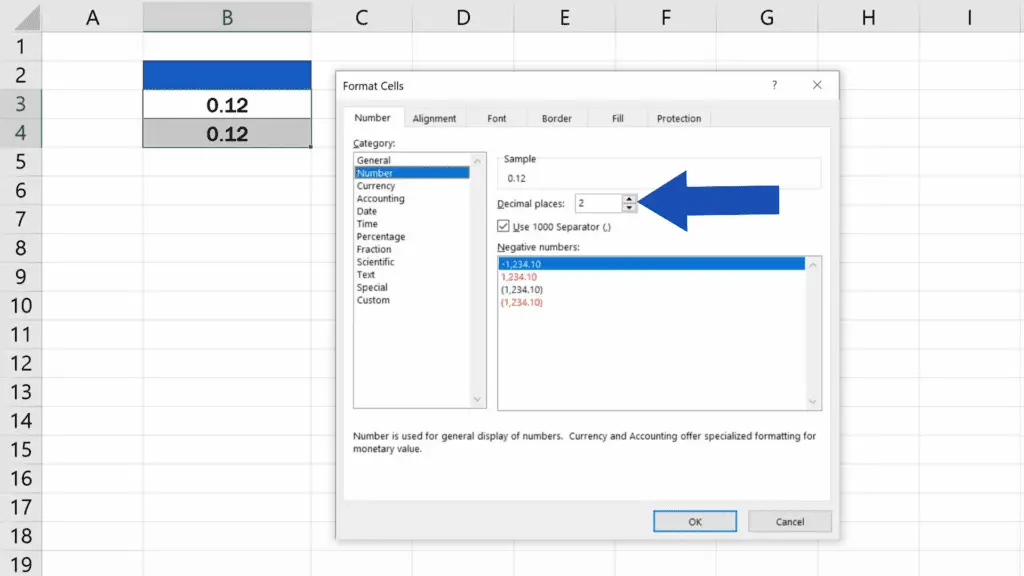The width and height of the screenshot is (1024, 576).
Task: Select Fraction category
Action: tap(411, 249)
